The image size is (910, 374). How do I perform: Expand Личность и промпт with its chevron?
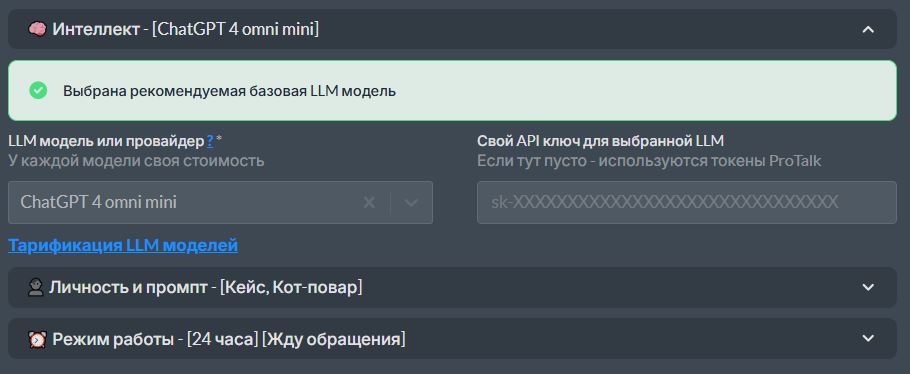coord(868,287)
